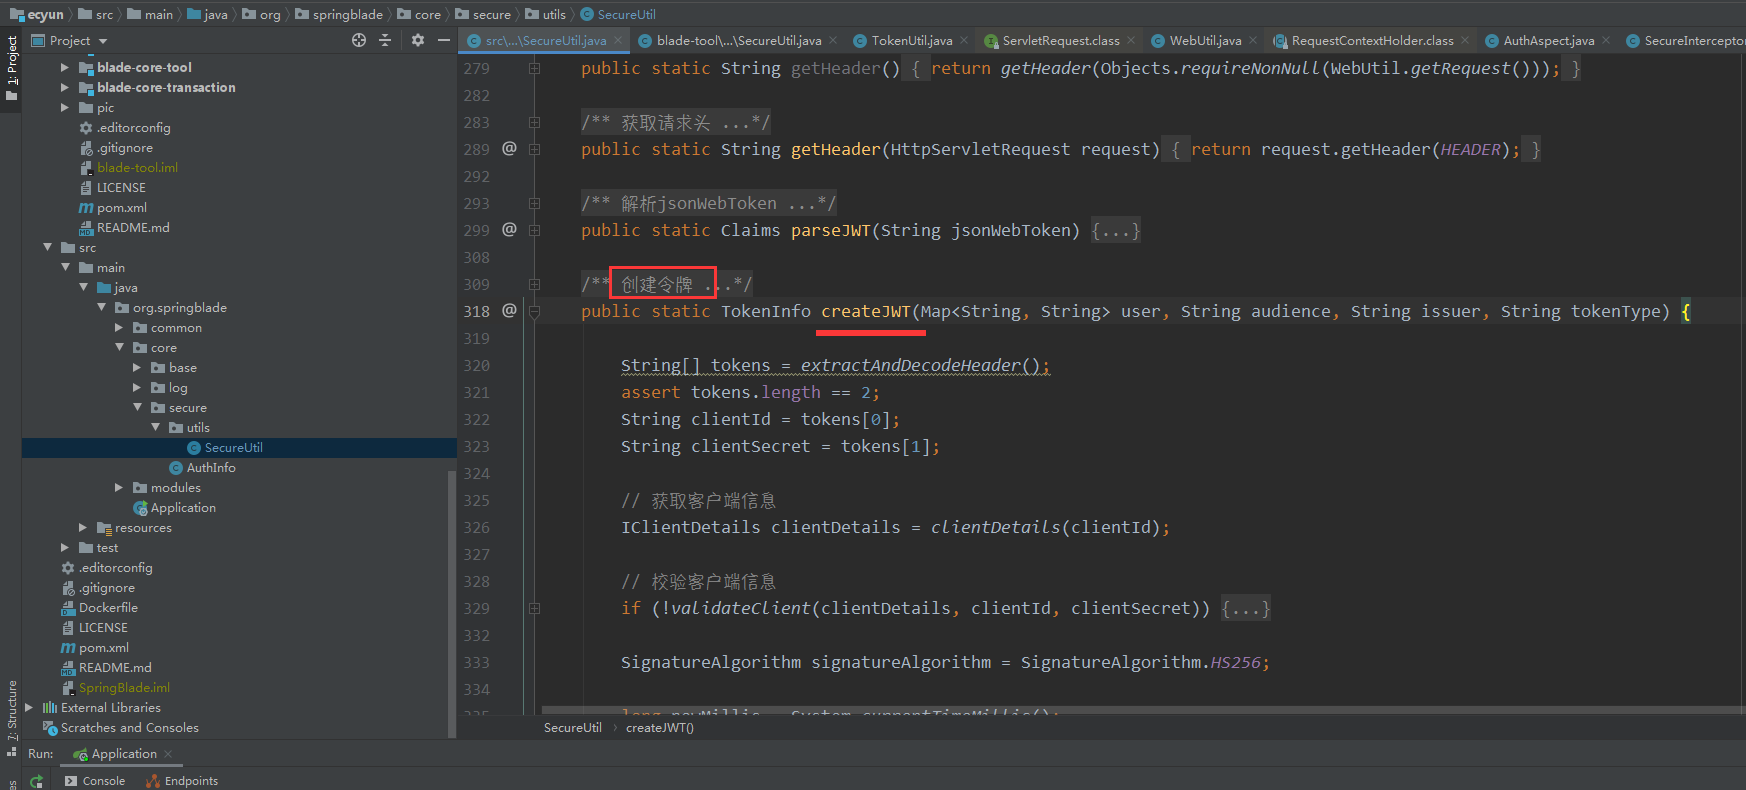Screen dimensions: 1746x790
Task: Click springblade in the top navigation bar
Action: tap(338, 14)
